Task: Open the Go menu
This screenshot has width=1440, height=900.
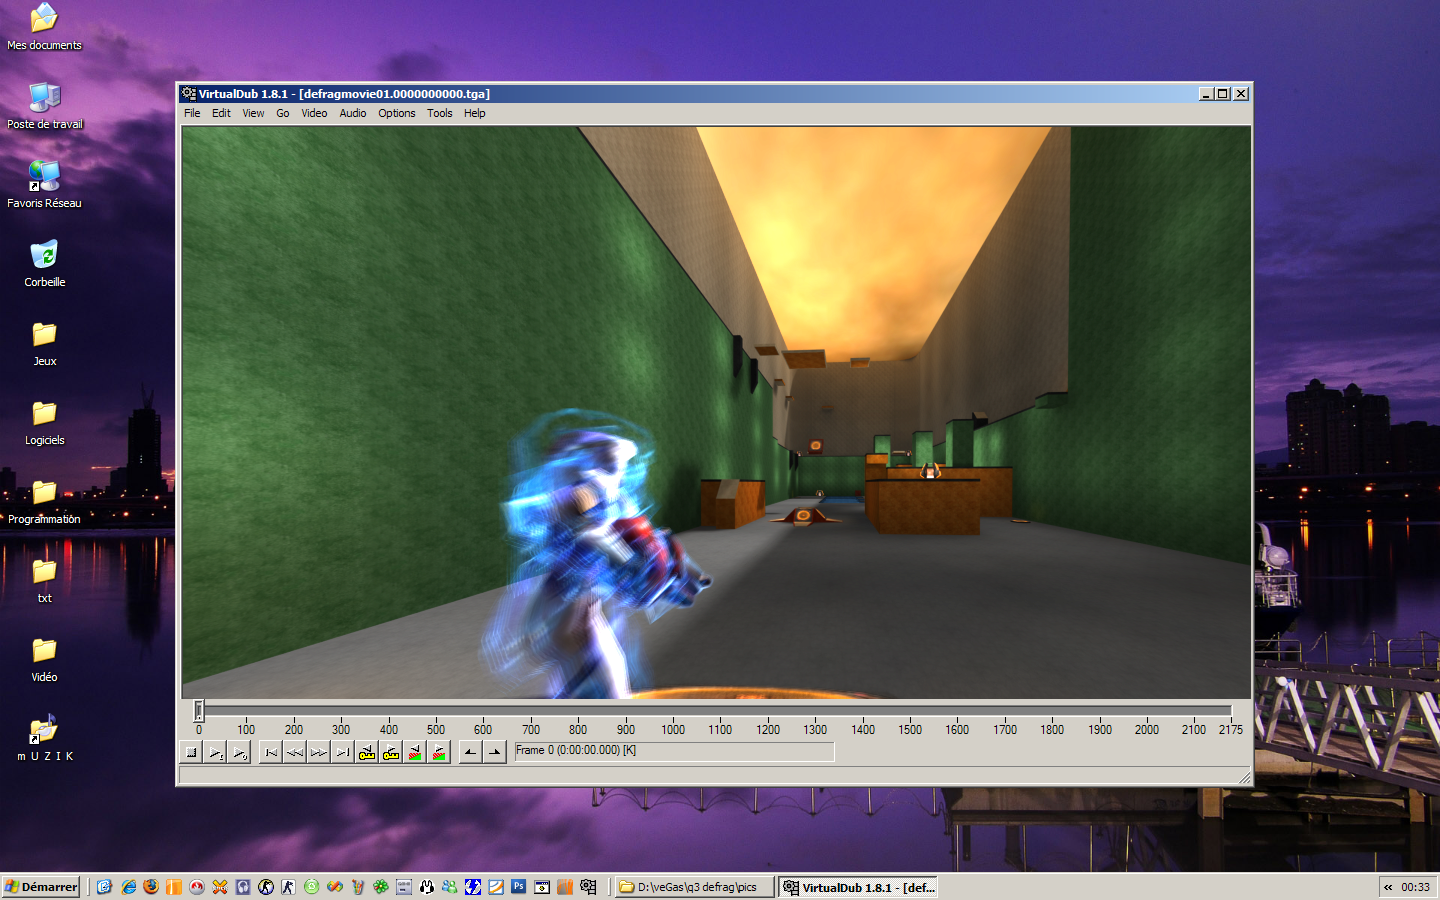Action: pos(283,113)
